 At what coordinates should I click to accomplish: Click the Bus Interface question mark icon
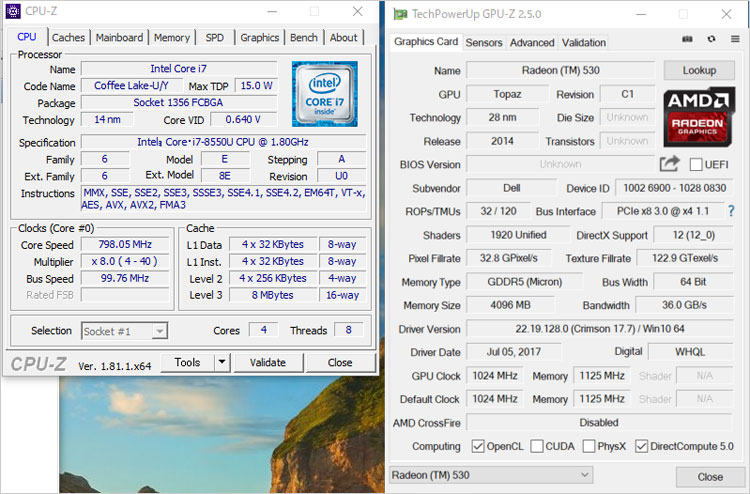pos(731,211)
